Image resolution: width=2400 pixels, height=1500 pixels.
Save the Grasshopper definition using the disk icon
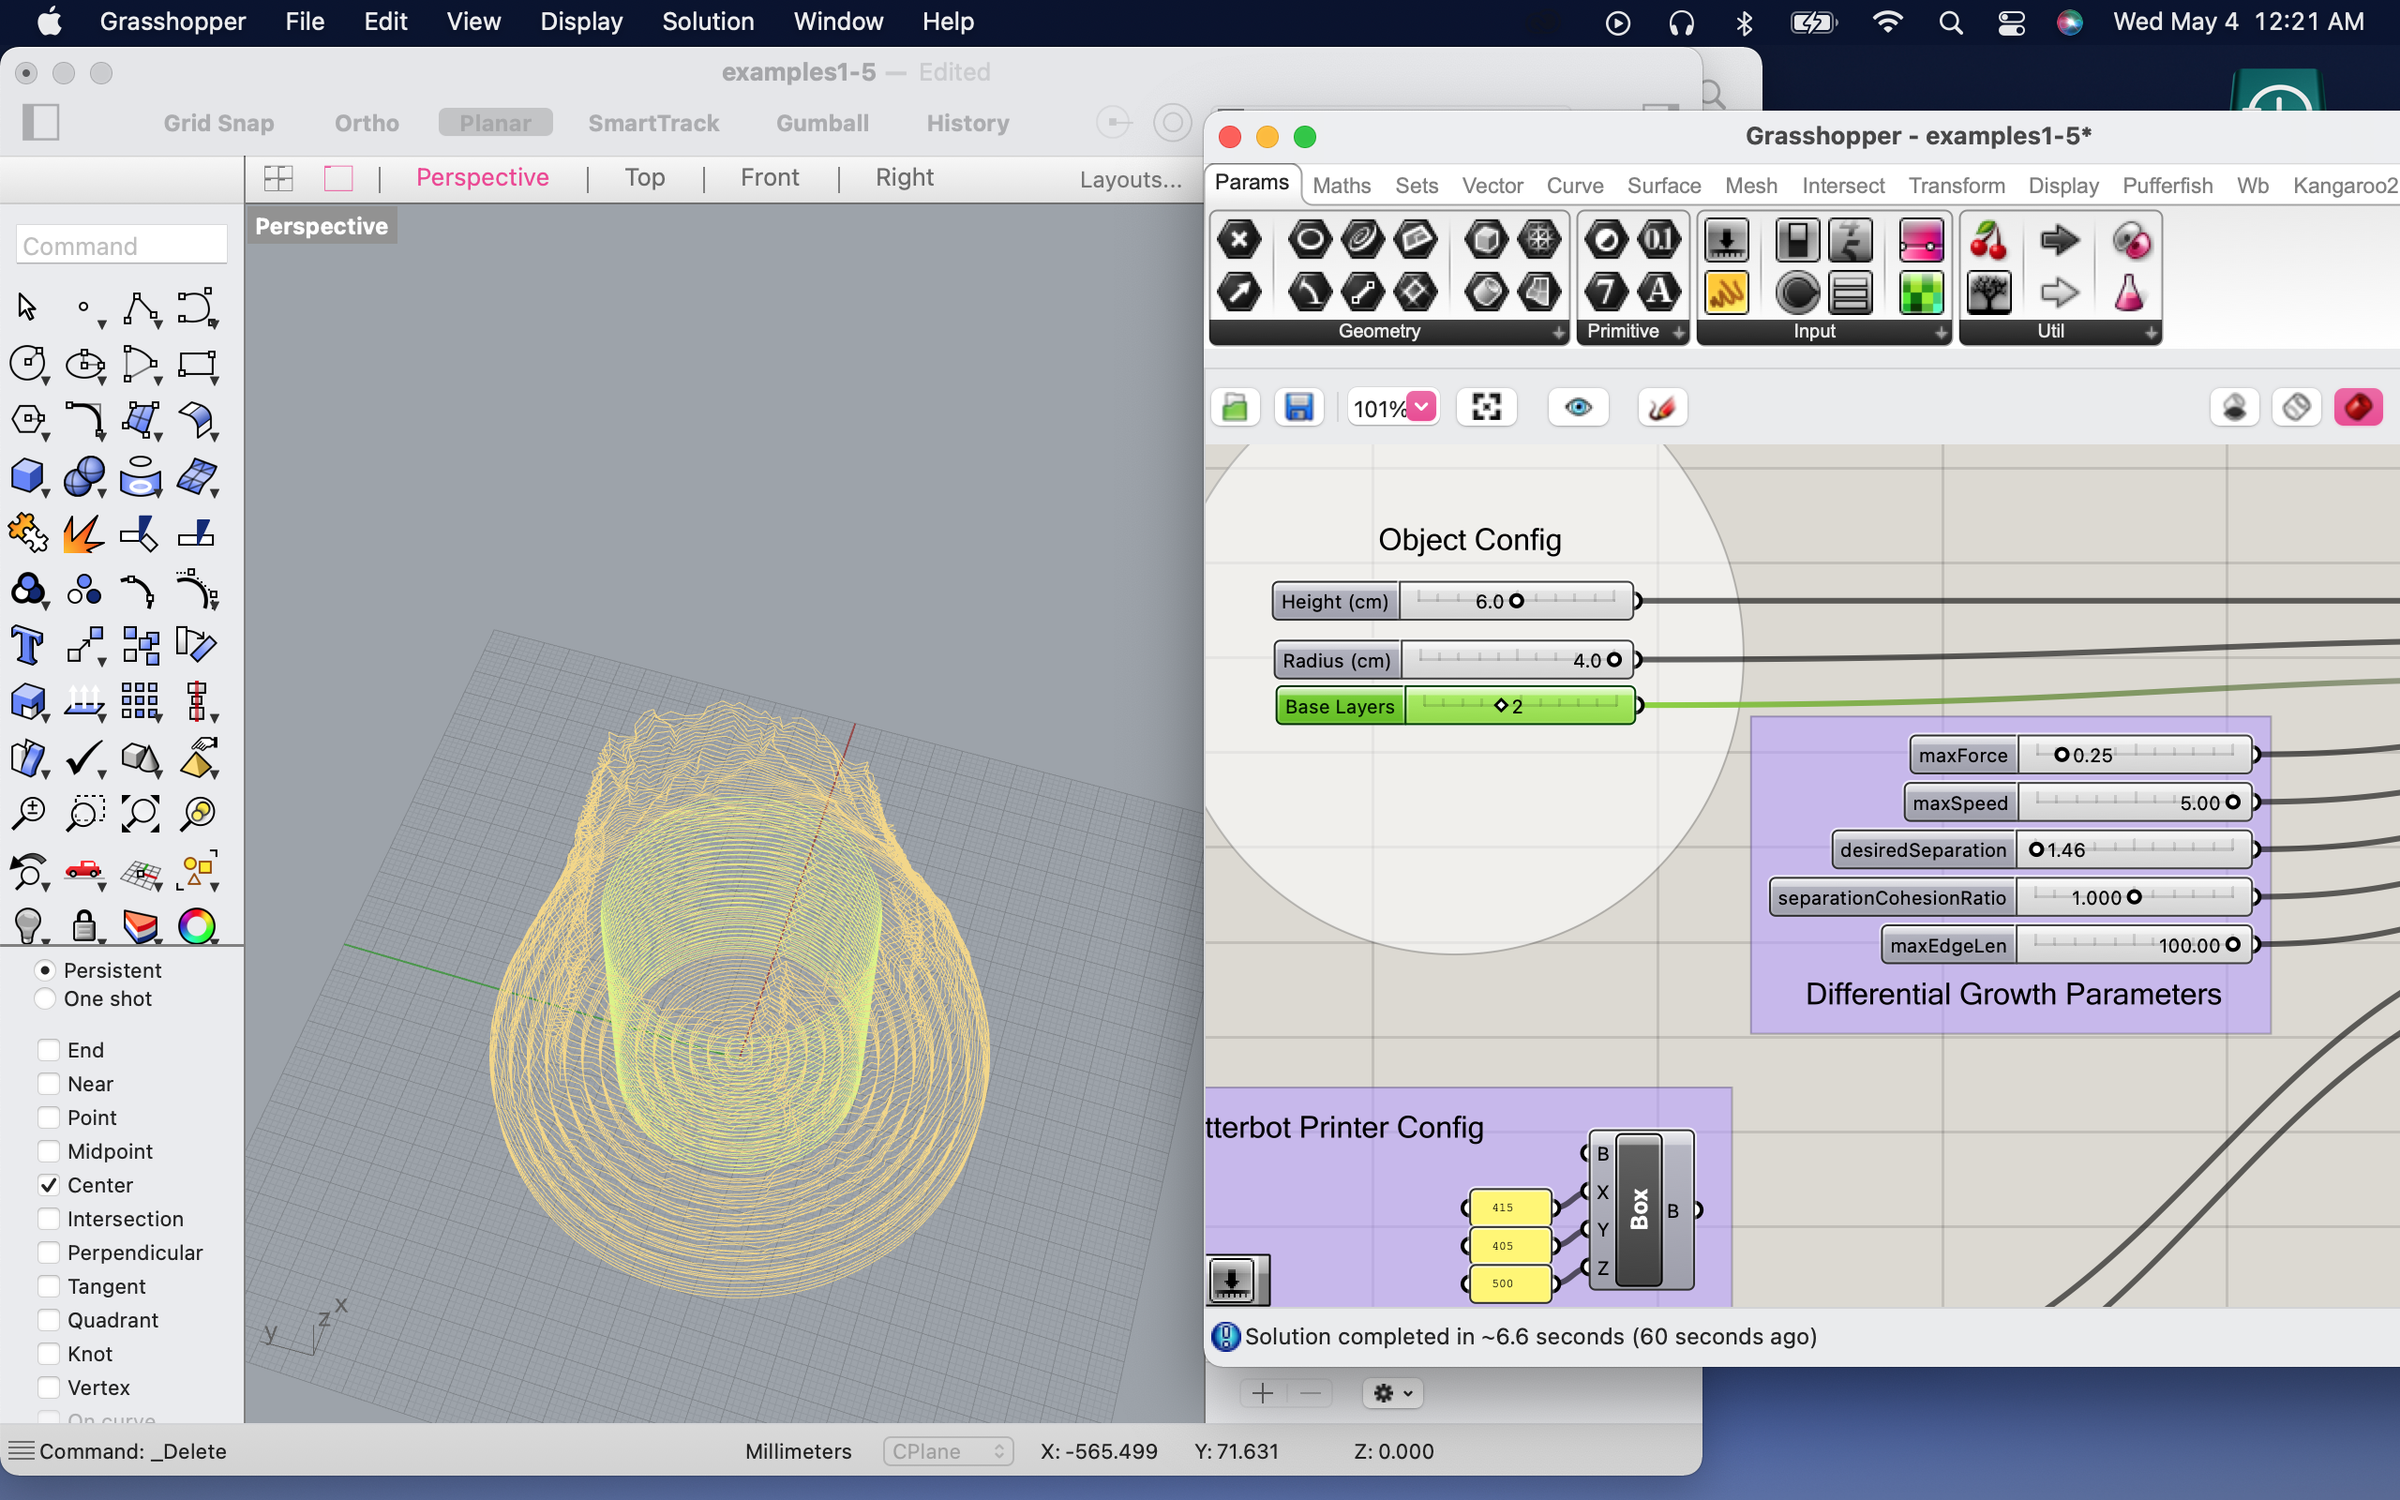point(1299,407)
